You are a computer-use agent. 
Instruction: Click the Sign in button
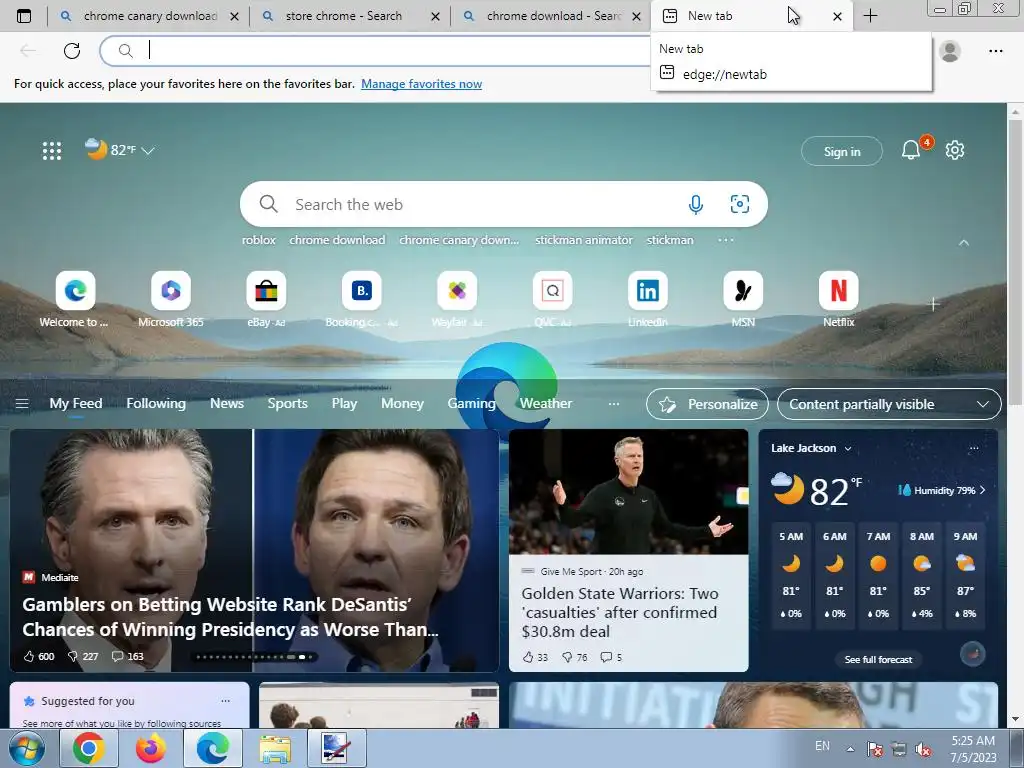click(842, 152)
